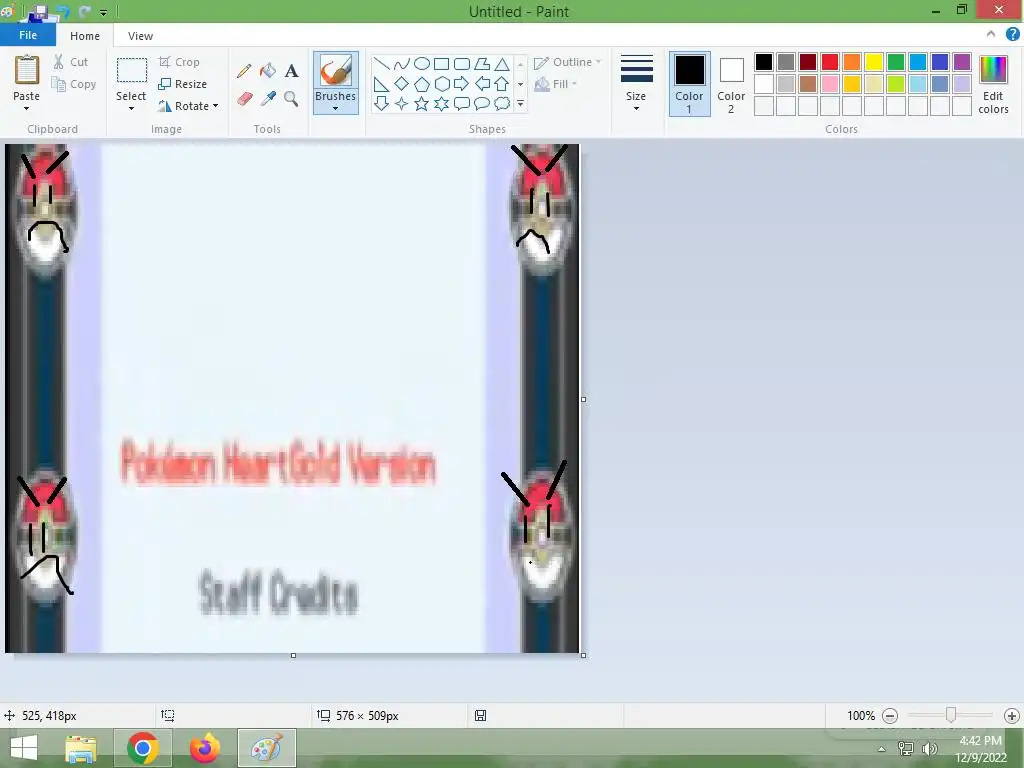Choose the Four-point star shape

pyautogui.click(x=402, y=103)
